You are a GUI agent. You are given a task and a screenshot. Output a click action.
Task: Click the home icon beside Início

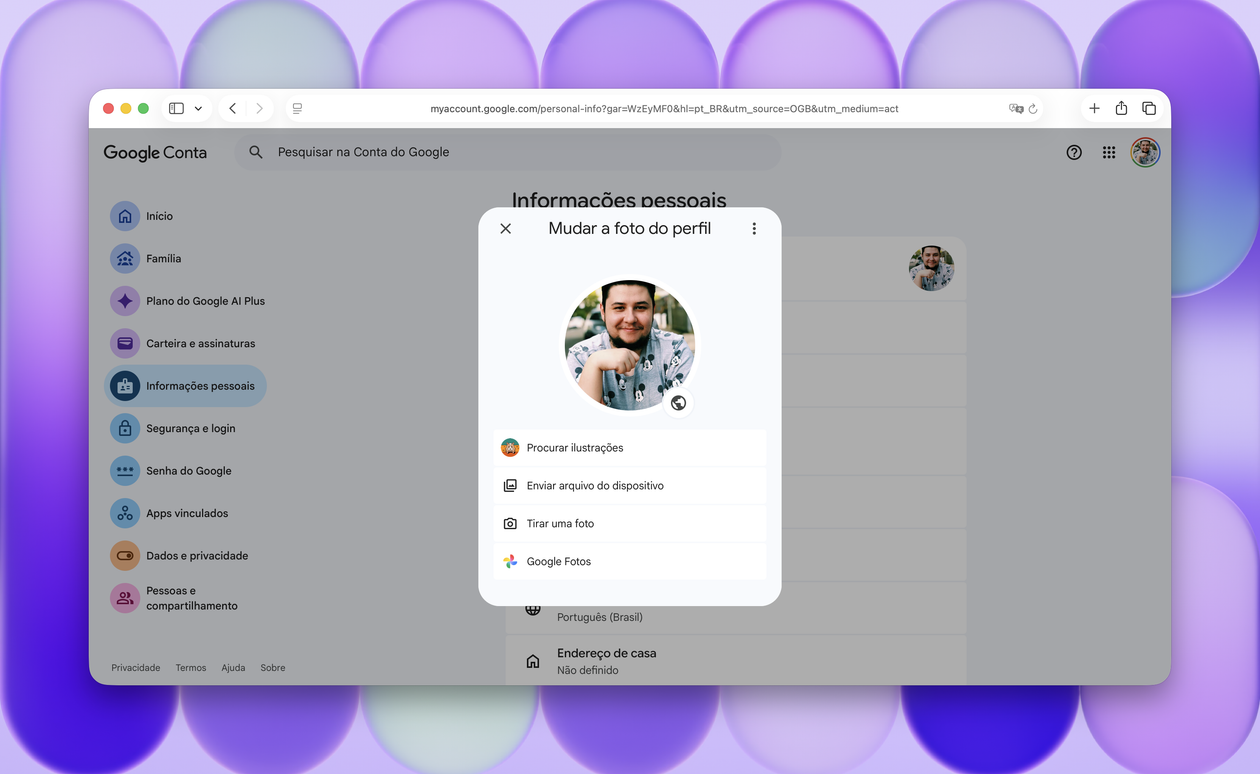click(125, 216)
